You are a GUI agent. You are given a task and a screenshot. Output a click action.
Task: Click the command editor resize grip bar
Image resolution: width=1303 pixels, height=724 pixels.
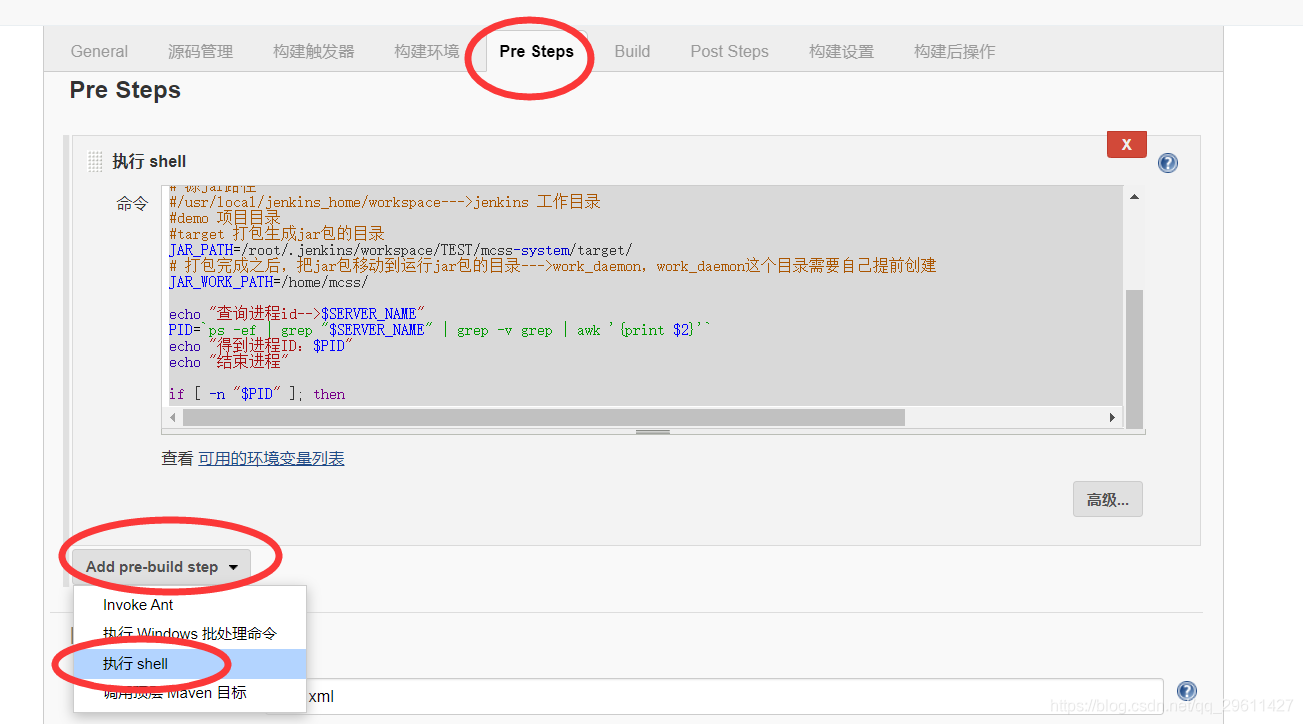(x=653, y=432)
